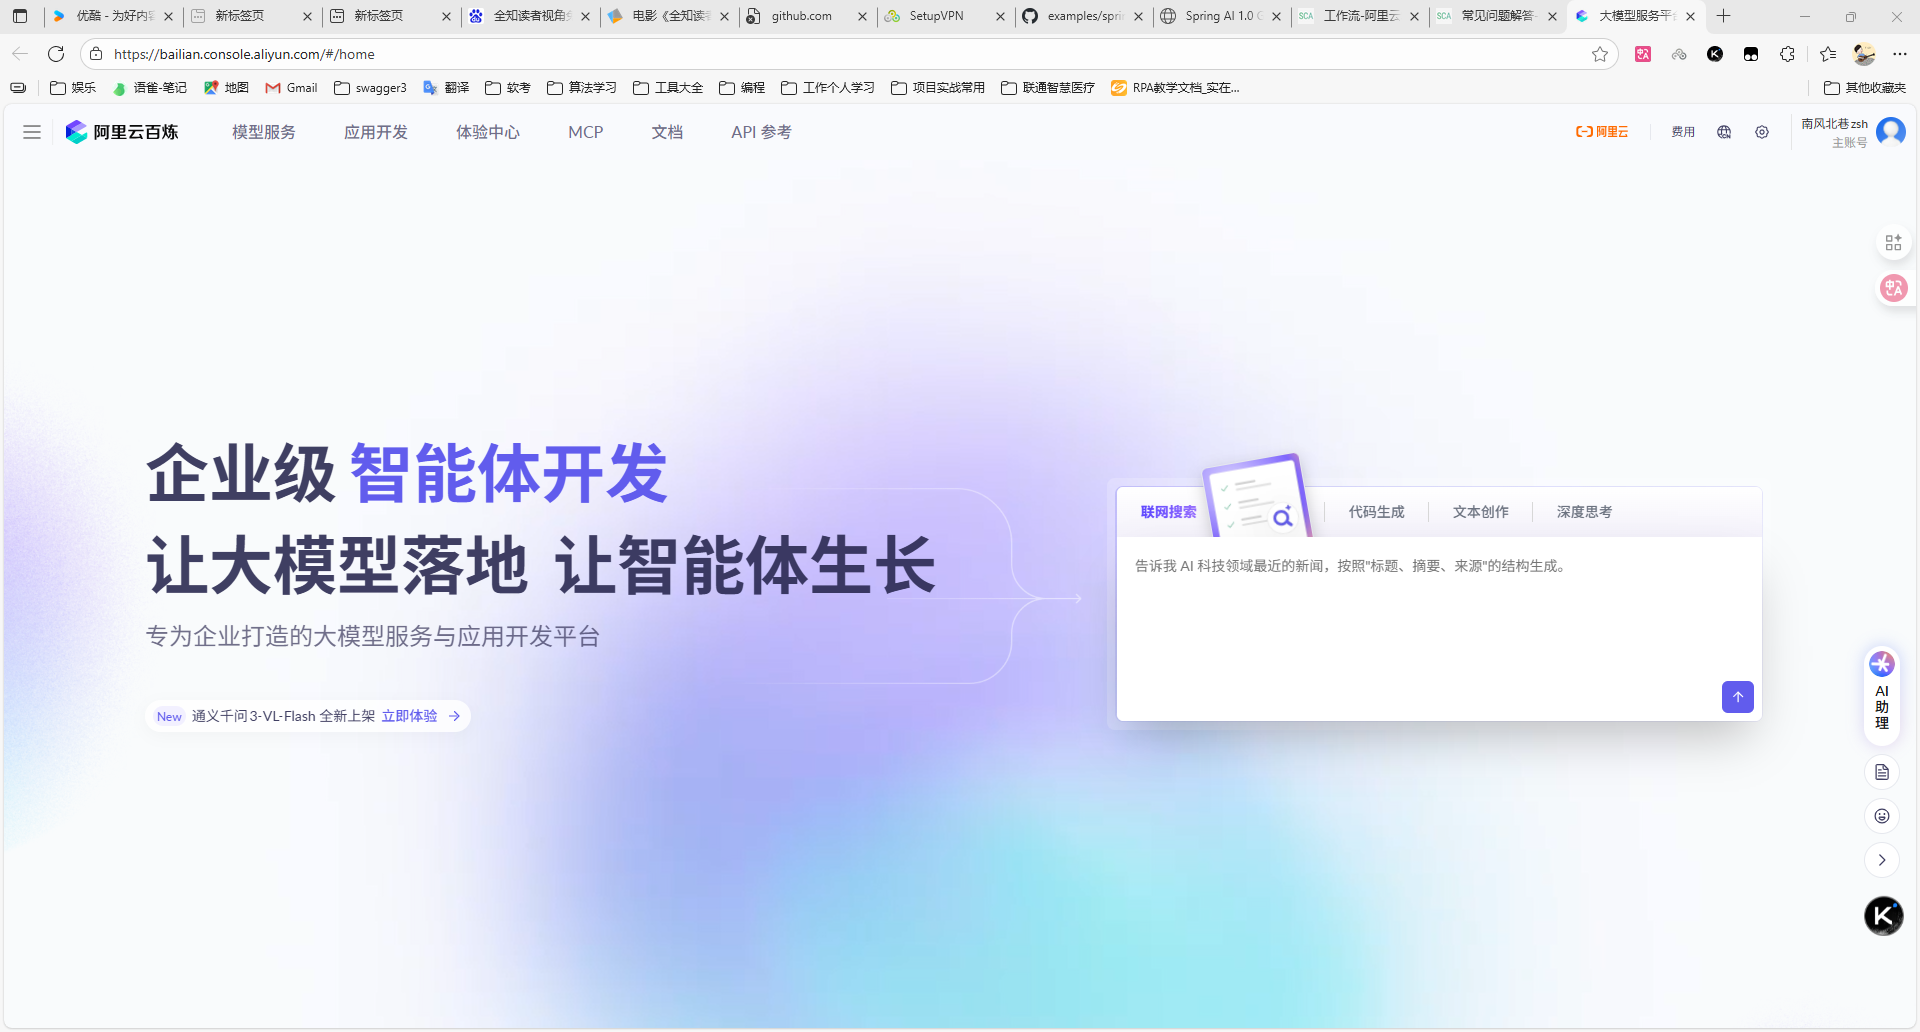Open the RPA教学文档 bookmark
The image size is (1920, 1032).
pyautogui.click(x=1175, y=88)
